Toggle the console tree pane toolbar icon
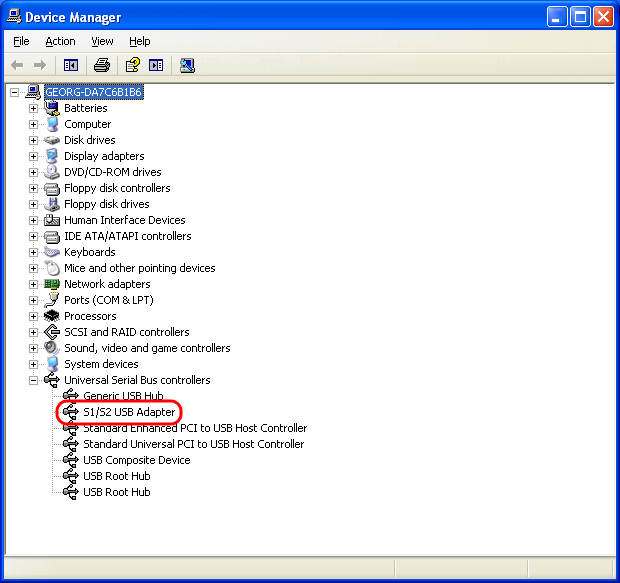The width and height of the screenshot is (620, 583). pyautogui.click(x=71, y=65)
